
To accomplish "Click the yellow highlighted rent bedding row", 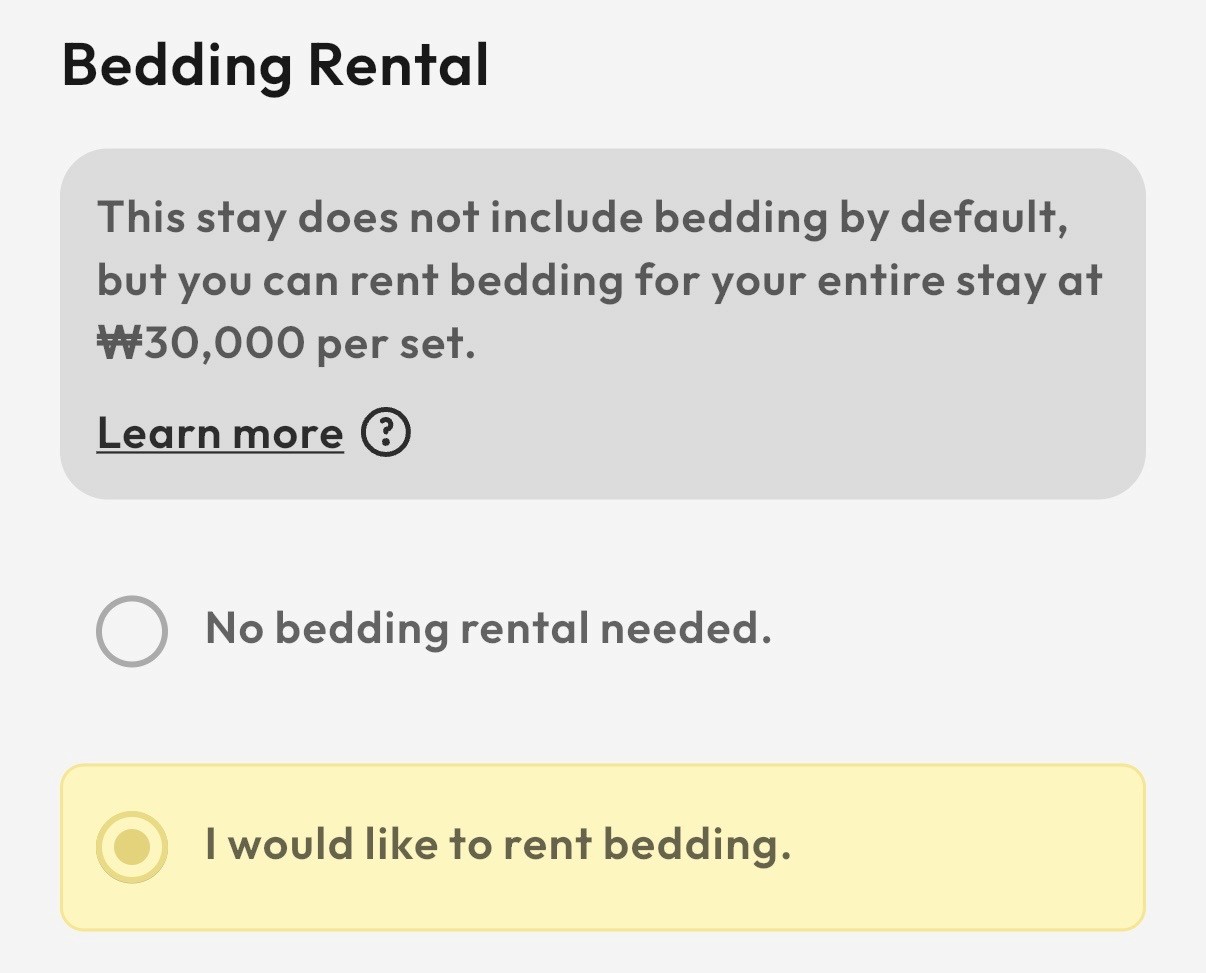I will pos(900,847).
